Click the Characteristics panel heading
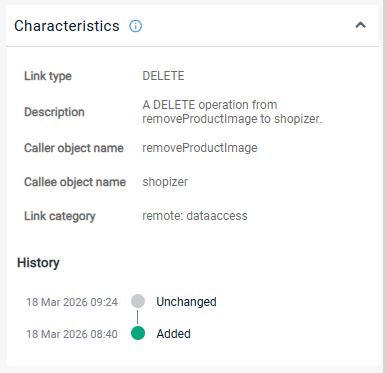Viewport: 386px width, 373px height. (x=67, y=26)
